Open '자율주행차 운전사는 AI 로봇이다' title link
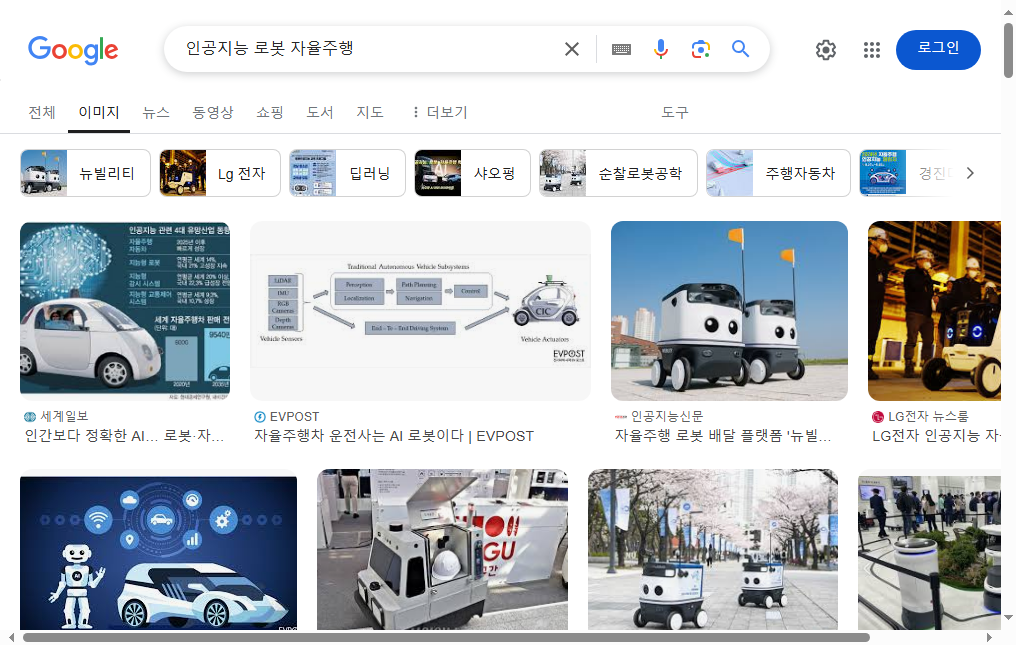This screenshot has height=645, width=1016. coord(394,436)
